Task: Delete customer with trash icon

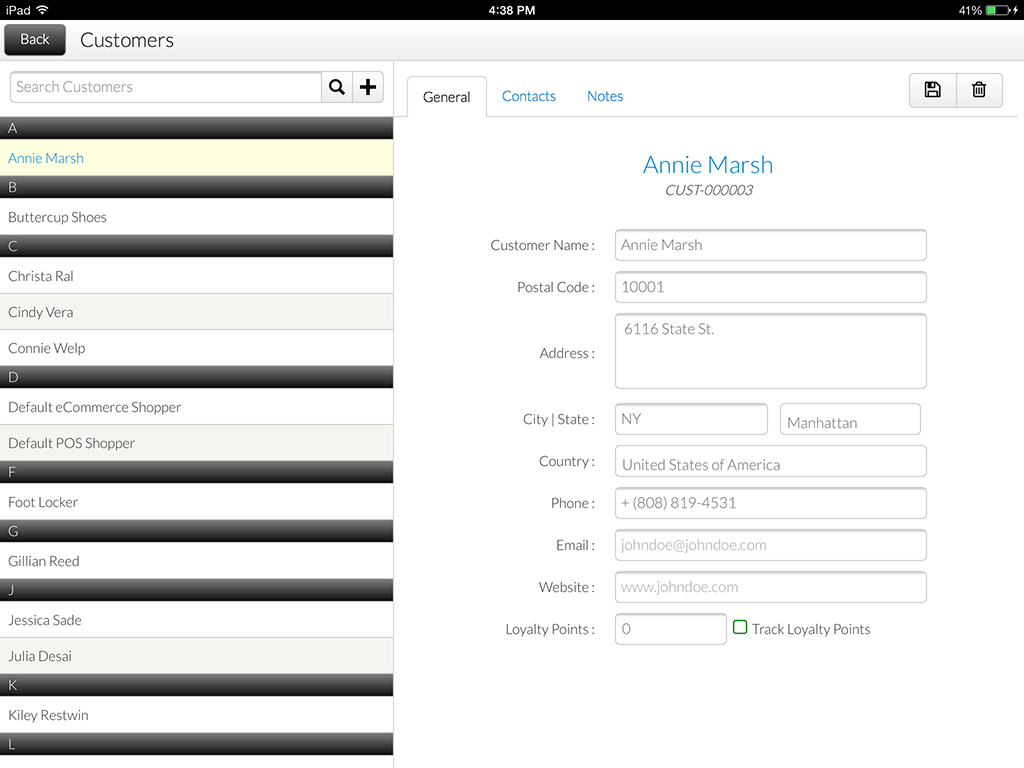Action: click(979, 90)
